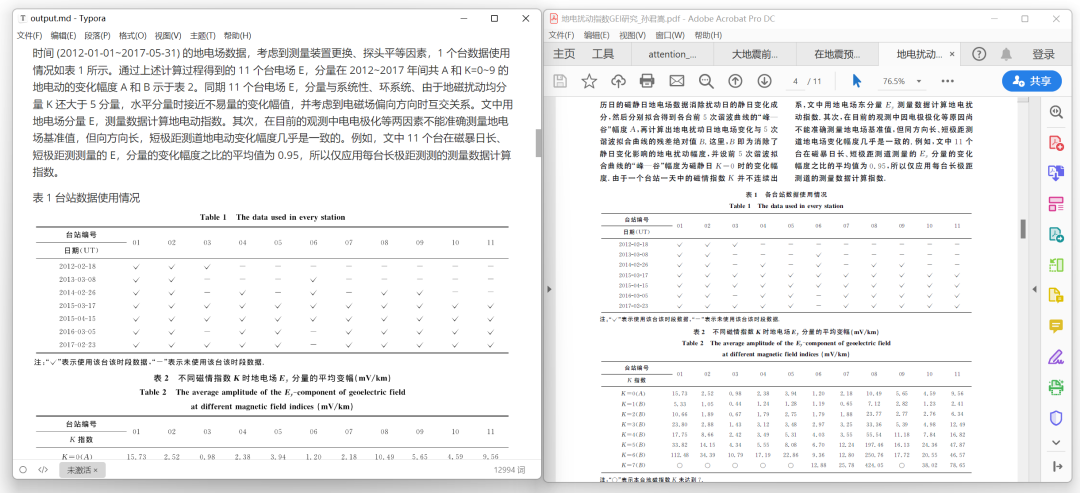Click the magnifier tool at the top of the right pane

pos(1056,112)
